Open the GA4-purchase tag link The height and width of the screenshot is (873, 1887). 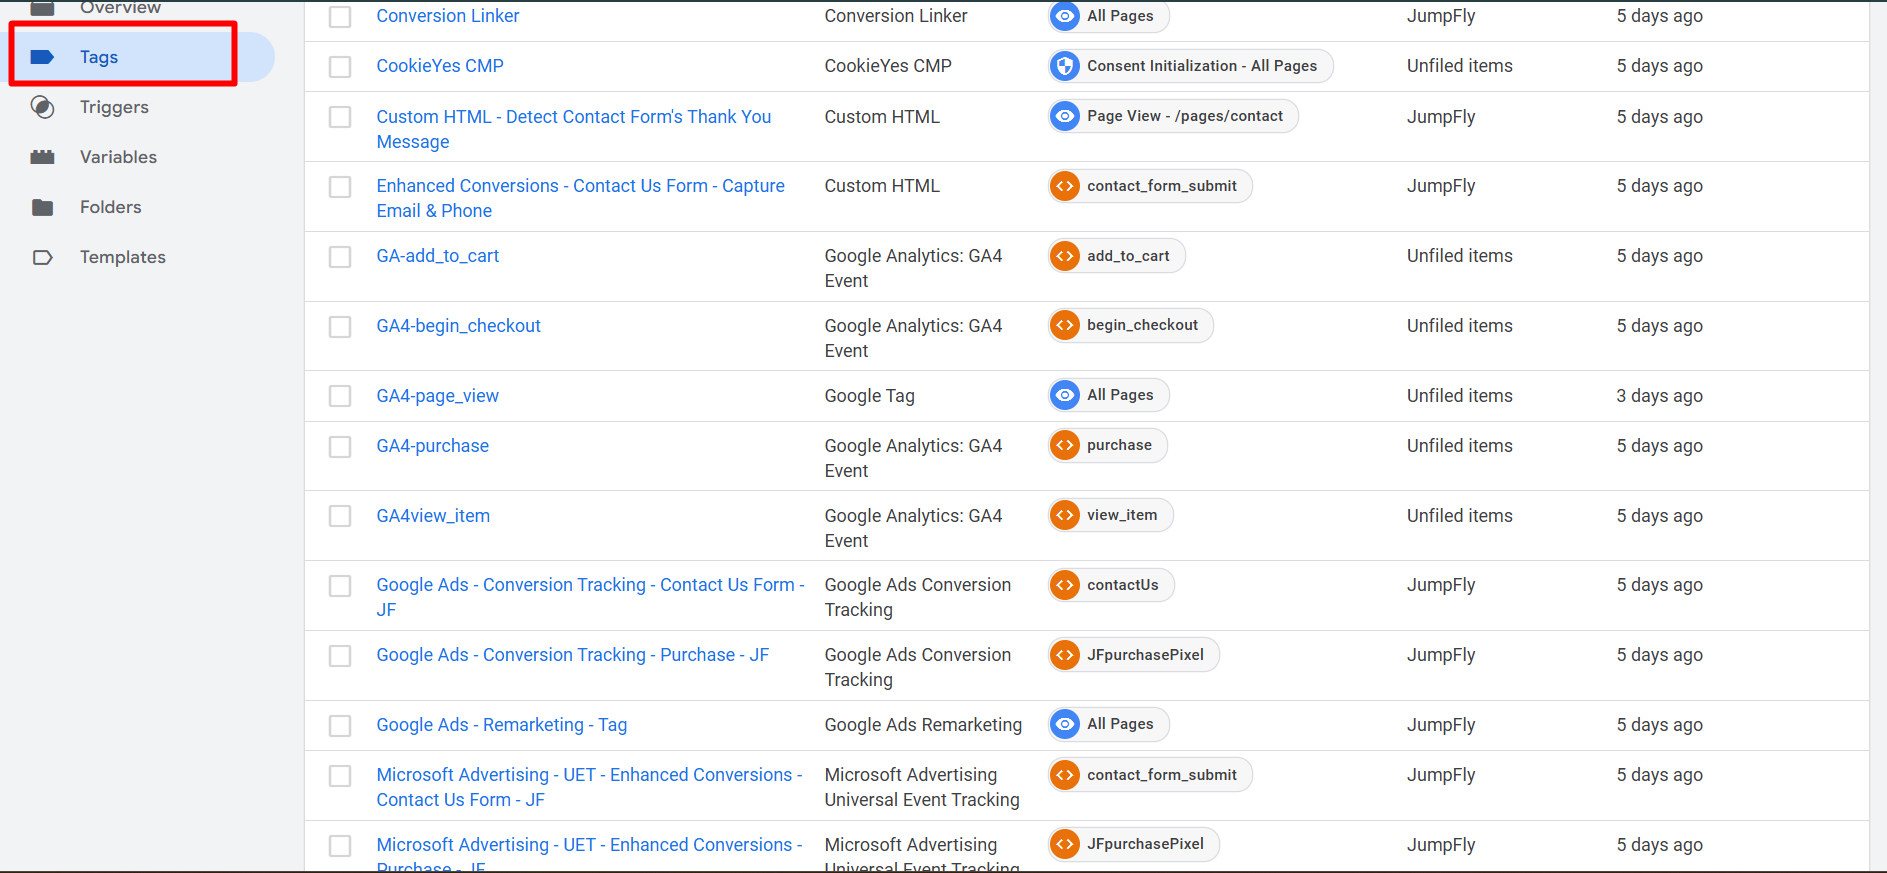432,446
